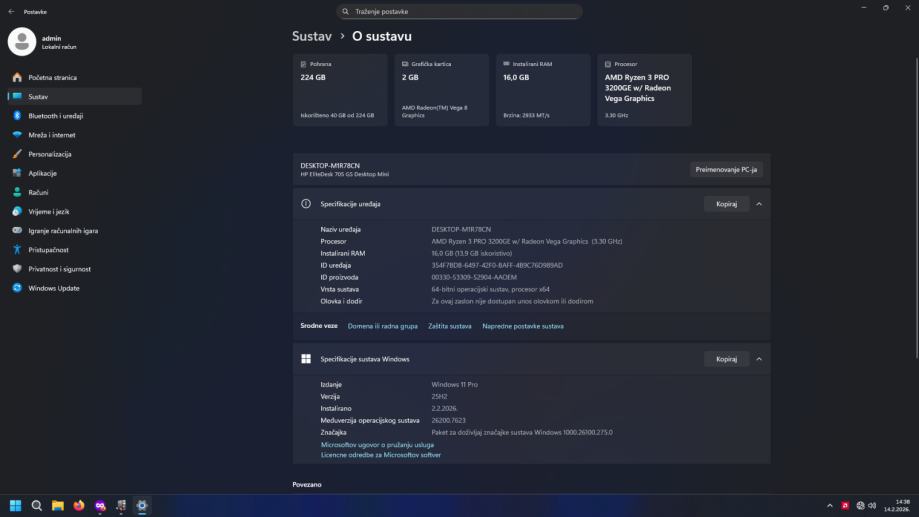Click the Igranje računalnih igara controller icon
This screenshot has width=919, height=517.
point(17,230)
